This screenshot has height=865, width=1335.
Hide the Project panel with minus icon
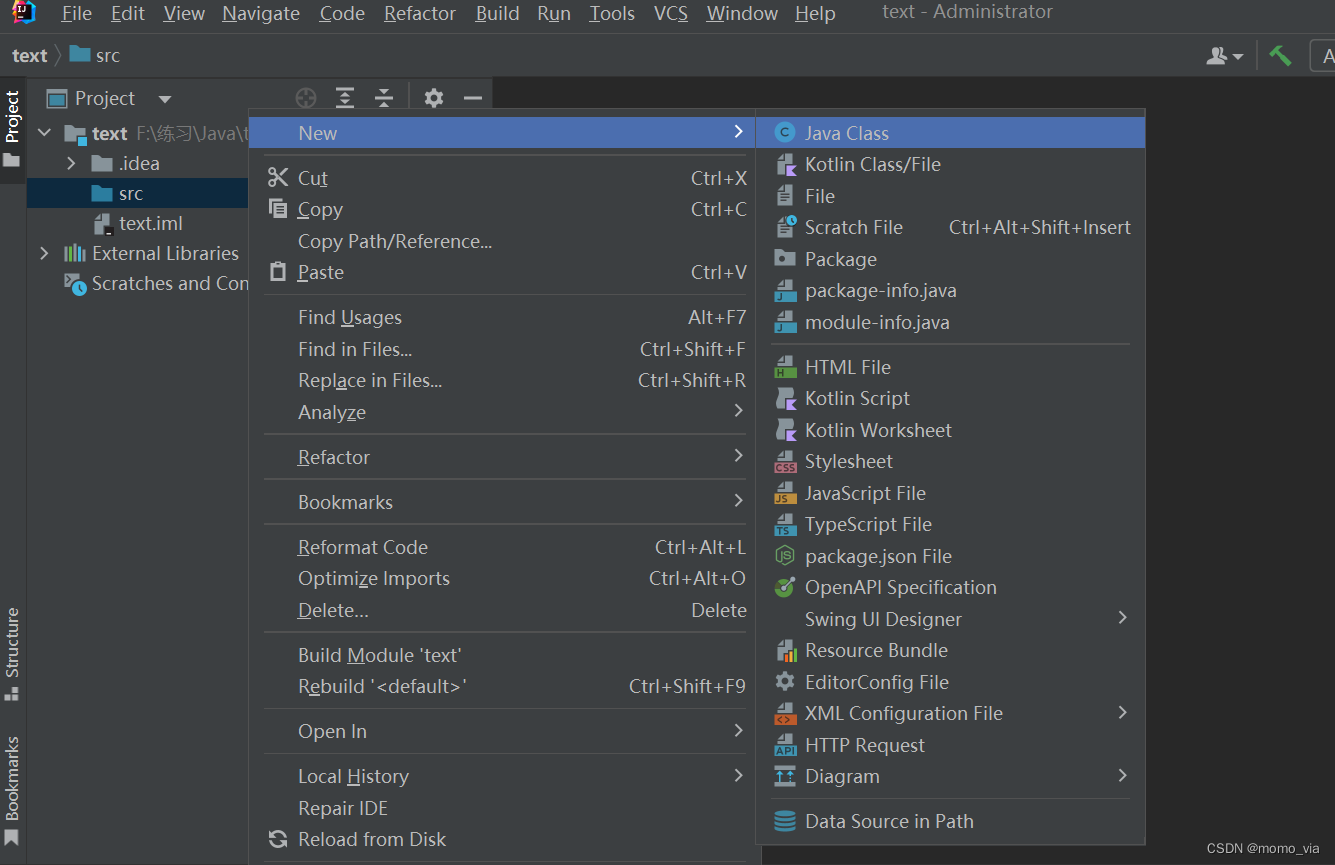pyautogui.click(x=473, y=98)
